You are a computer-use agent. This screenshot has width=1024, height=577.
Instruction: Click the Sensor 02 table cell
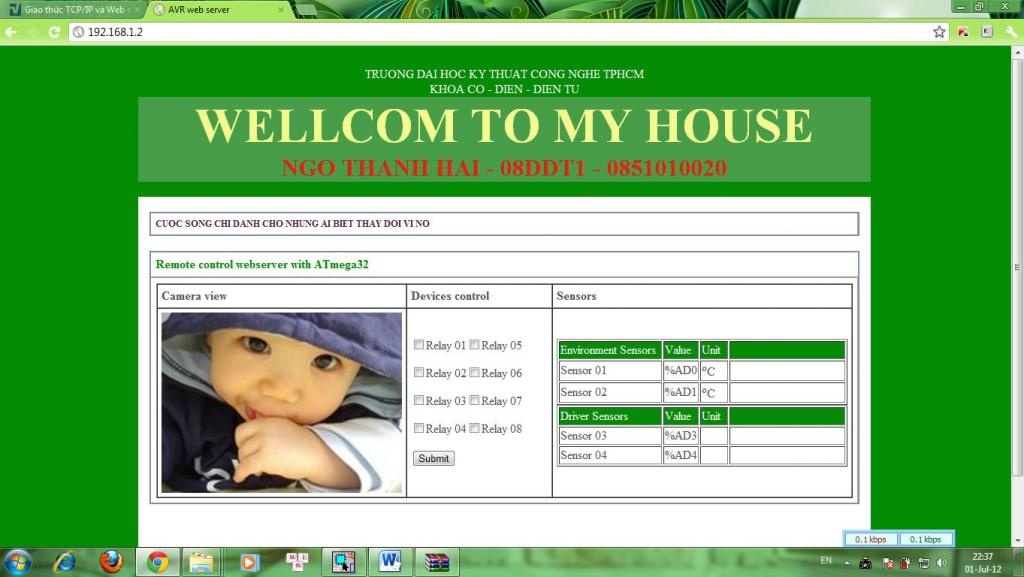[x=609, y=392]
